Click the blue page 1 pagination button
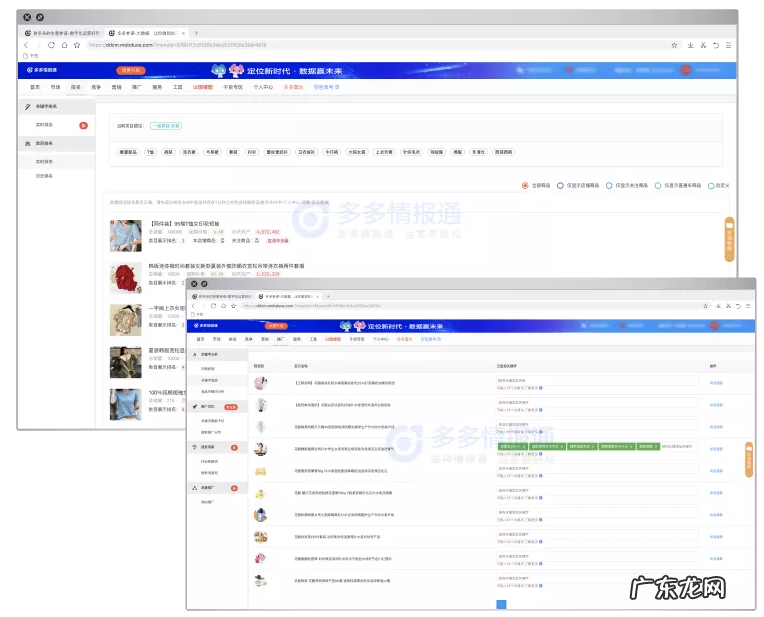The image size is (764, 617). [501, 604]
